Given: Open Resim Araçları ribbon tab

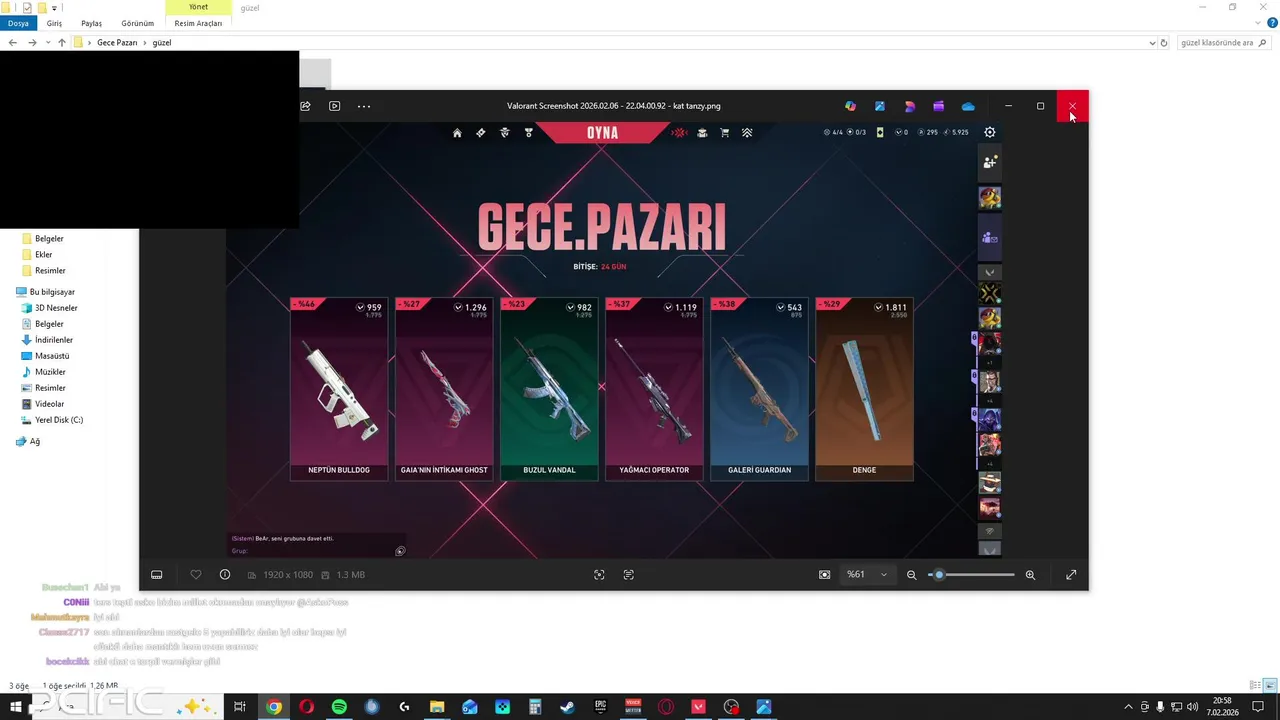Looking at the screenshot, I should coord(198,23).
